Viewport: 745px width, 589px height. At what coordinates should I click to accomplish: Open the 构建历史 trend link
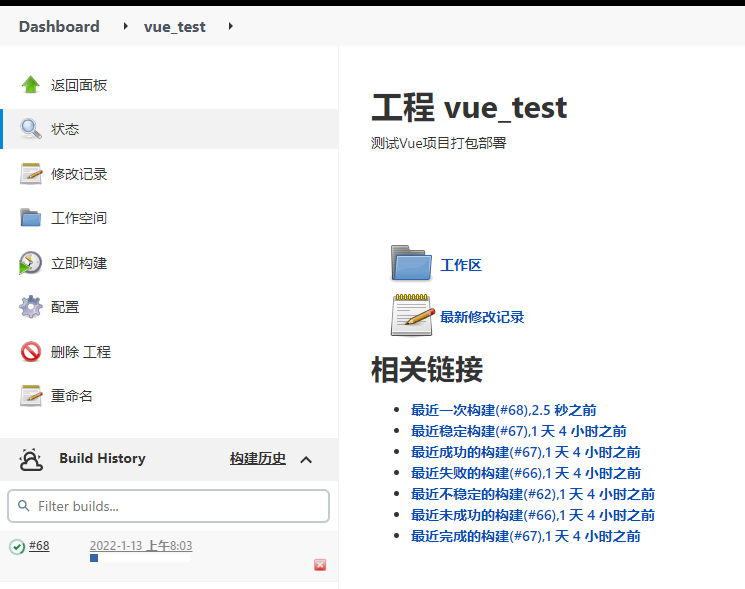[x=258, y=458]
